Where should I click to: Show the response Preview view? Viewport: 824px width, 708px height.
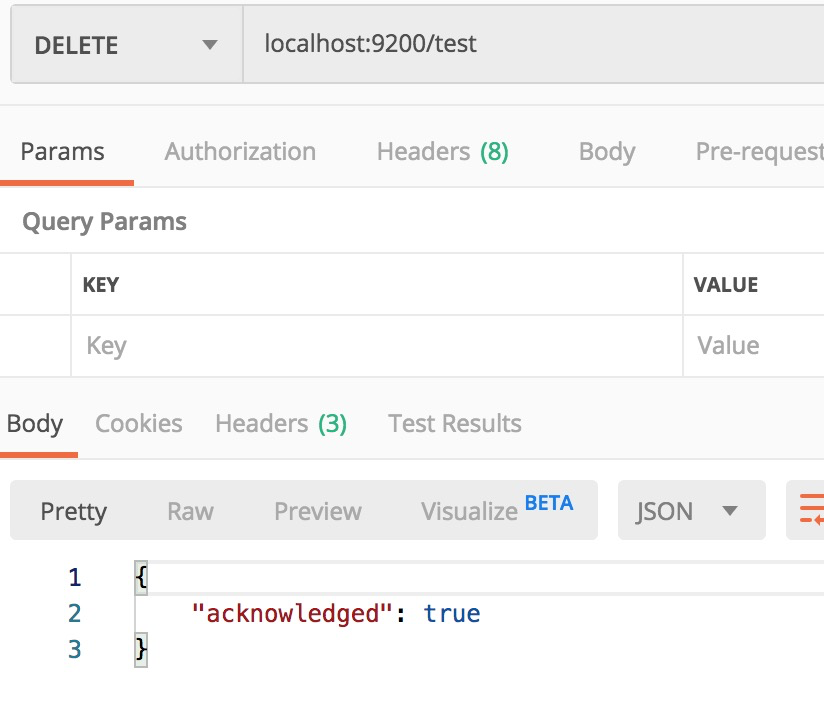pos(318,511)
